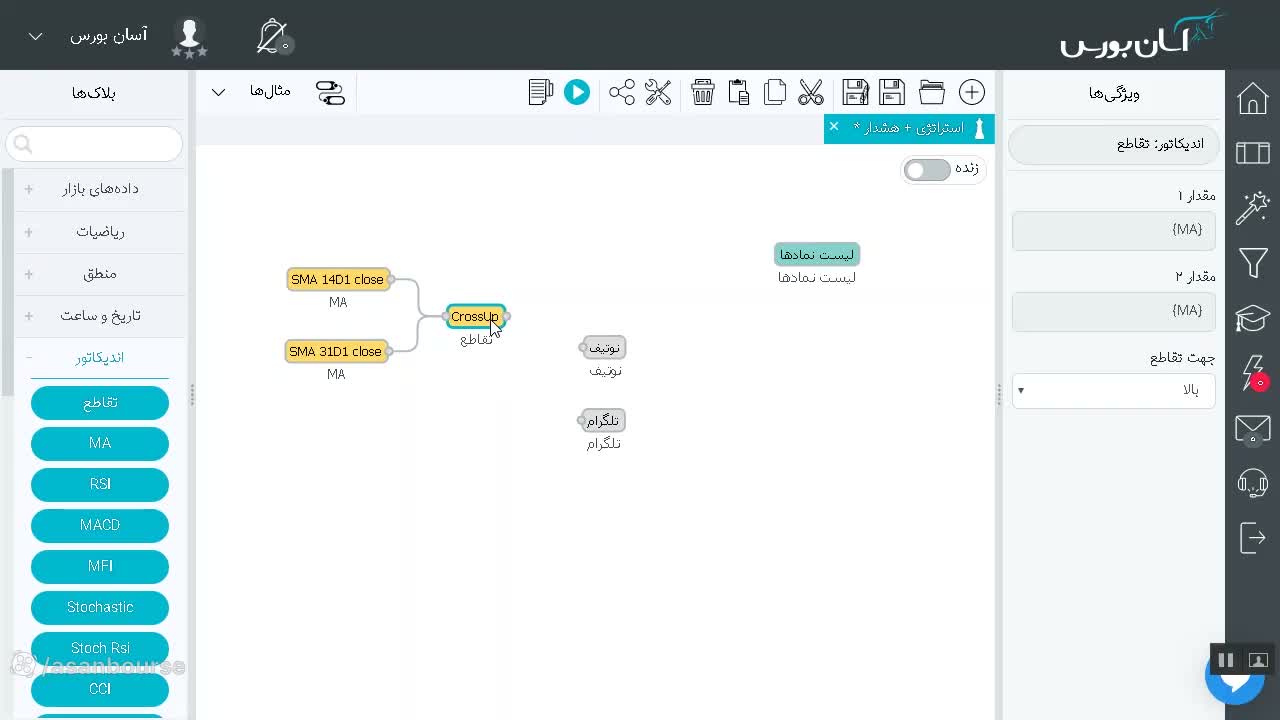Open the جهت تقاطع dropdown
The height and width of the screenshot is (720, 1280).
tap(1114, 390)
